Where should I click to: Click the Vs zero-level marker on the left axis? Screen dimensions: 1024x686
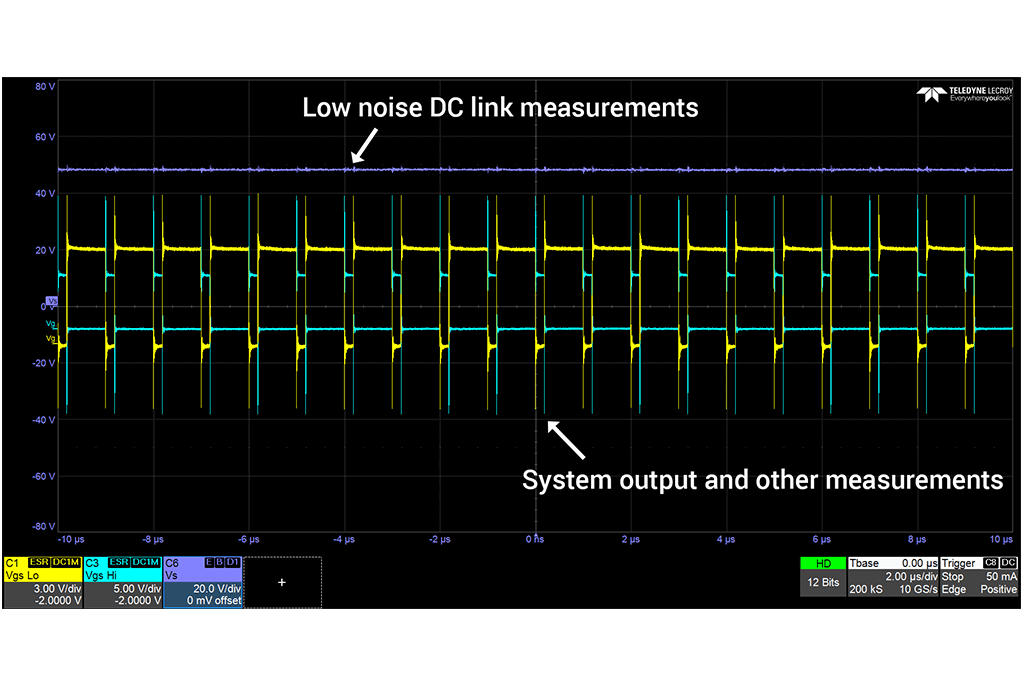(52, 300)
